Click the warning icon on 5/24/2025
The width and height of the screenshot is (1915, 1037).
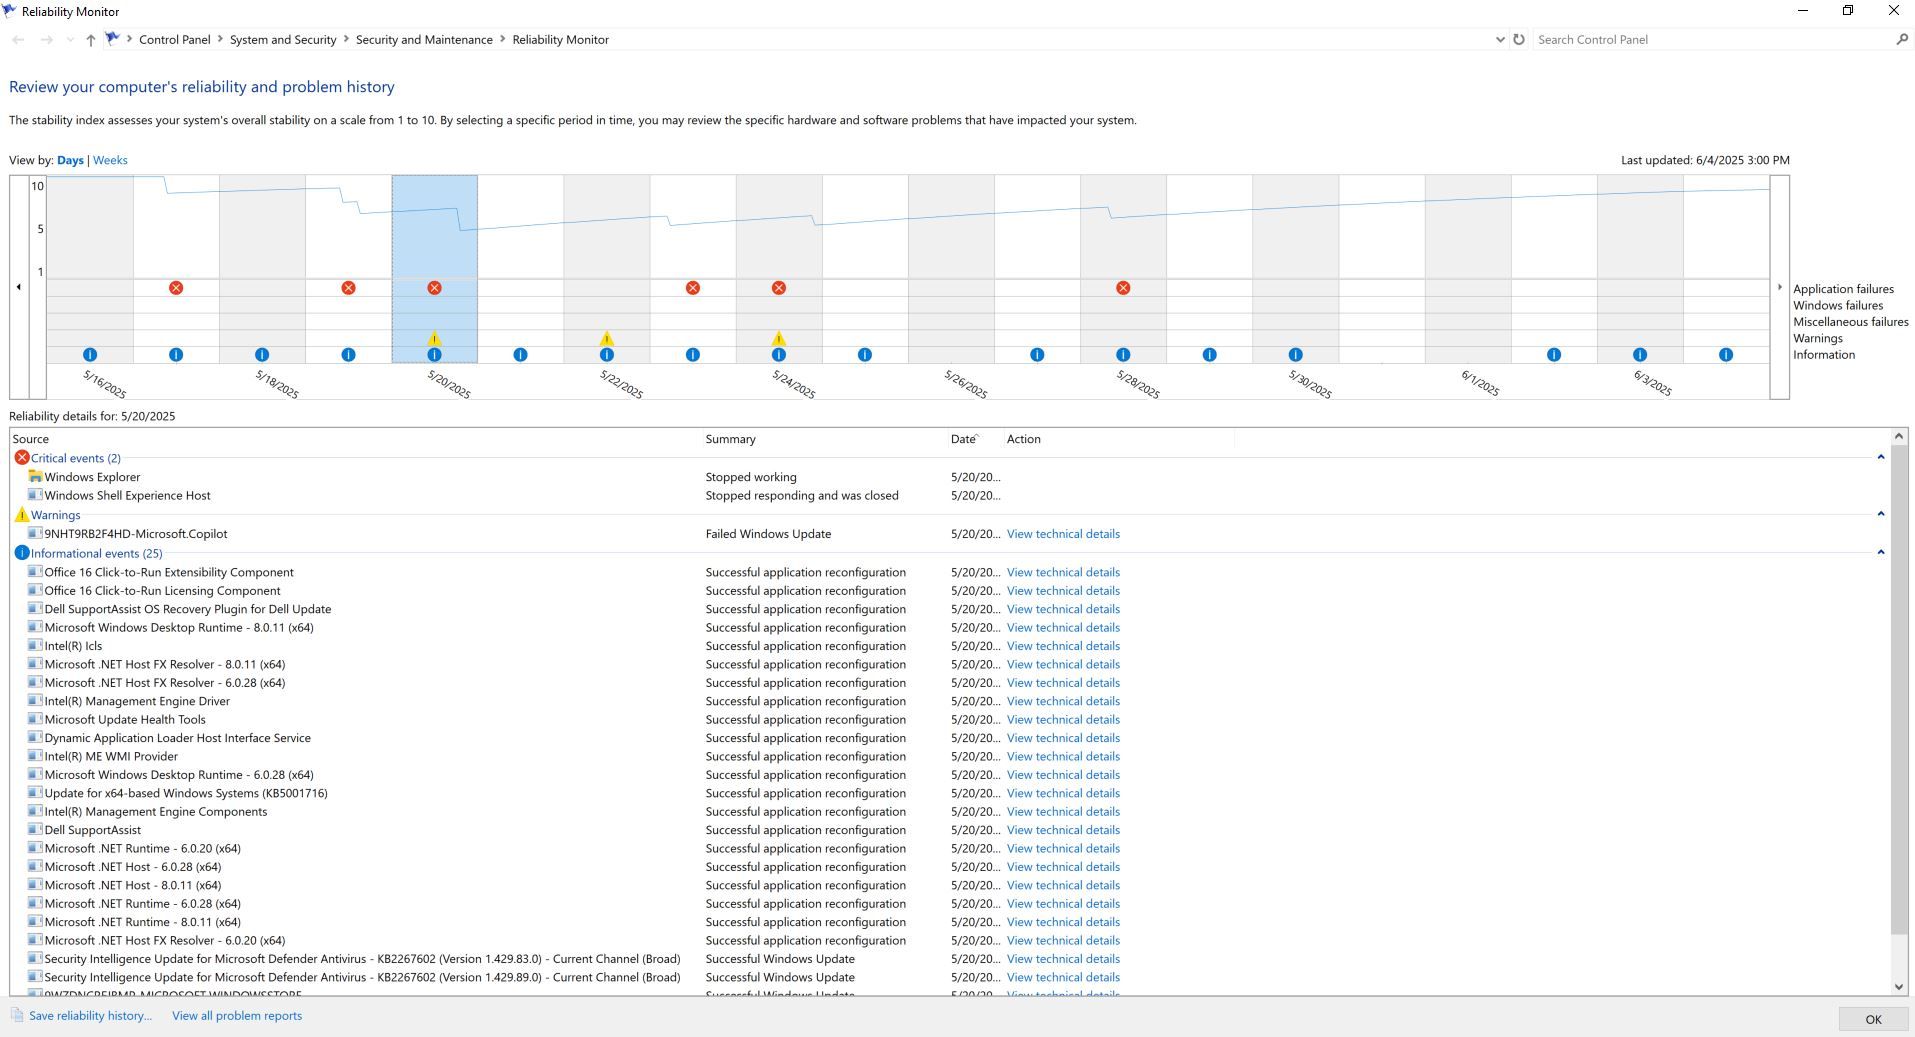pos(778,339)
